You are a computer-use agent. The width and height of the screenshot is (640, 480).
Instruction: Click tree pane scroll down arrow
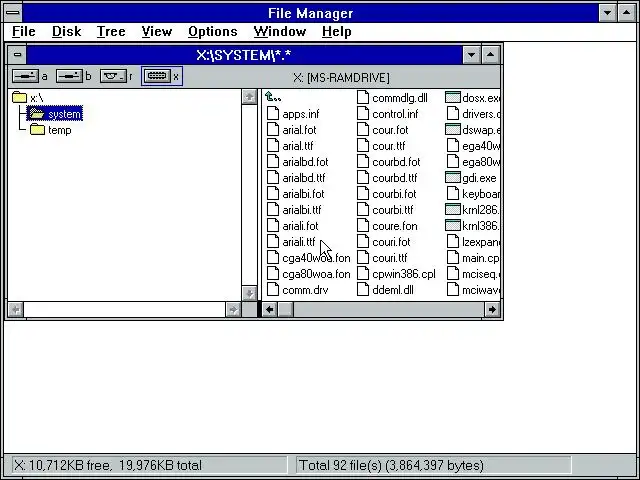pyautogui.click(x=249, y=293)
